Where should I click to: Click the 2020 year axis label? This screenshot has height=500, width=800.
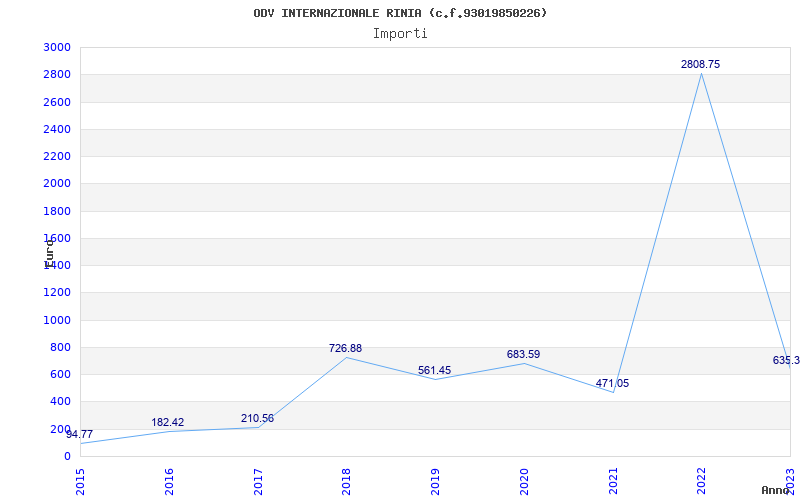click(524, 481)
